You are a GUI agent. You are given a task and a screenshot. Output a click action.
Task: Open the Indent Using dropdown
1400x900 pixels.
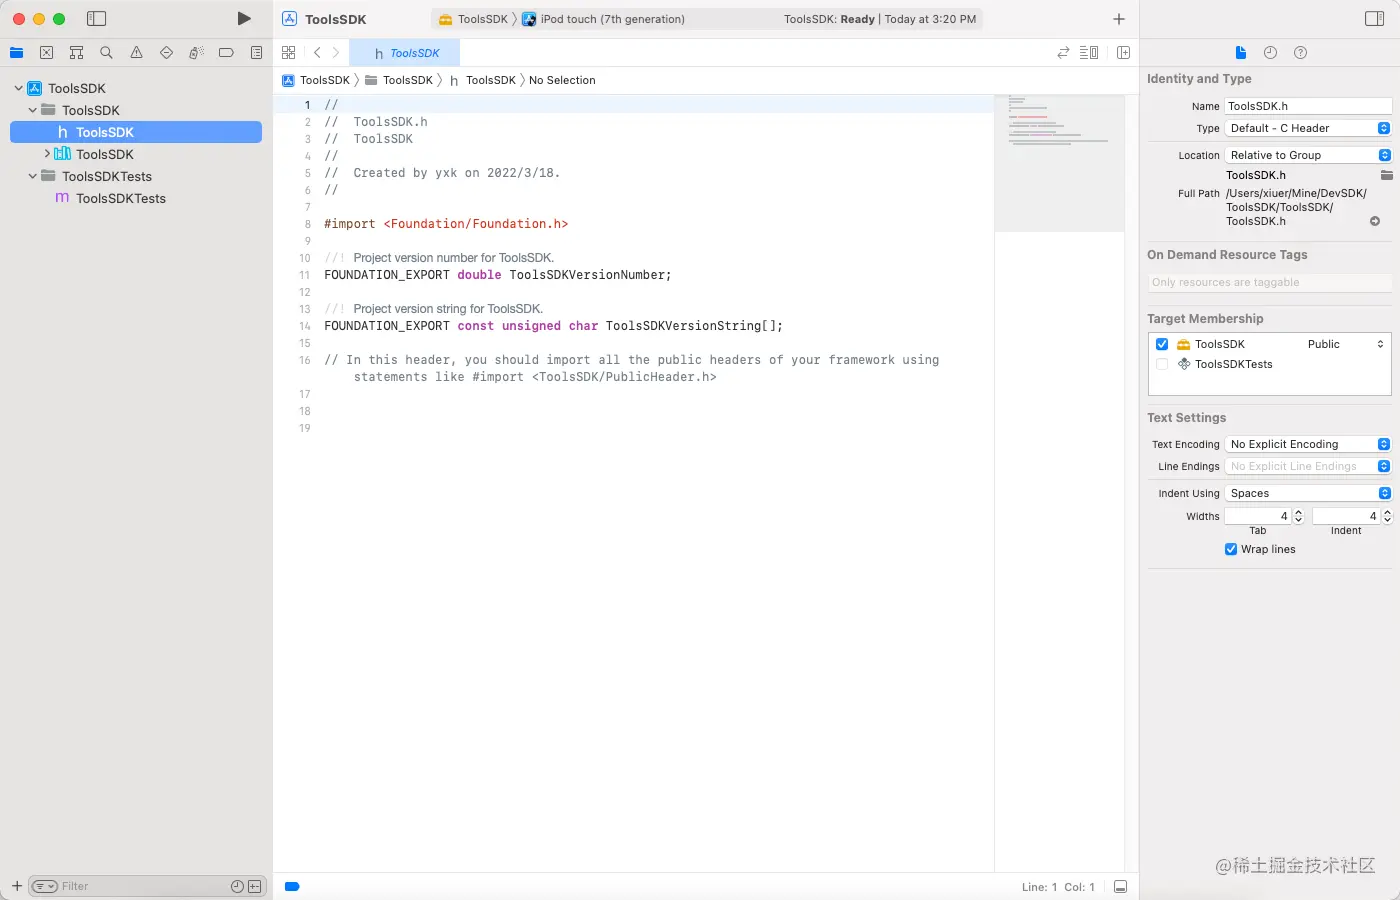coord(1308,493)
